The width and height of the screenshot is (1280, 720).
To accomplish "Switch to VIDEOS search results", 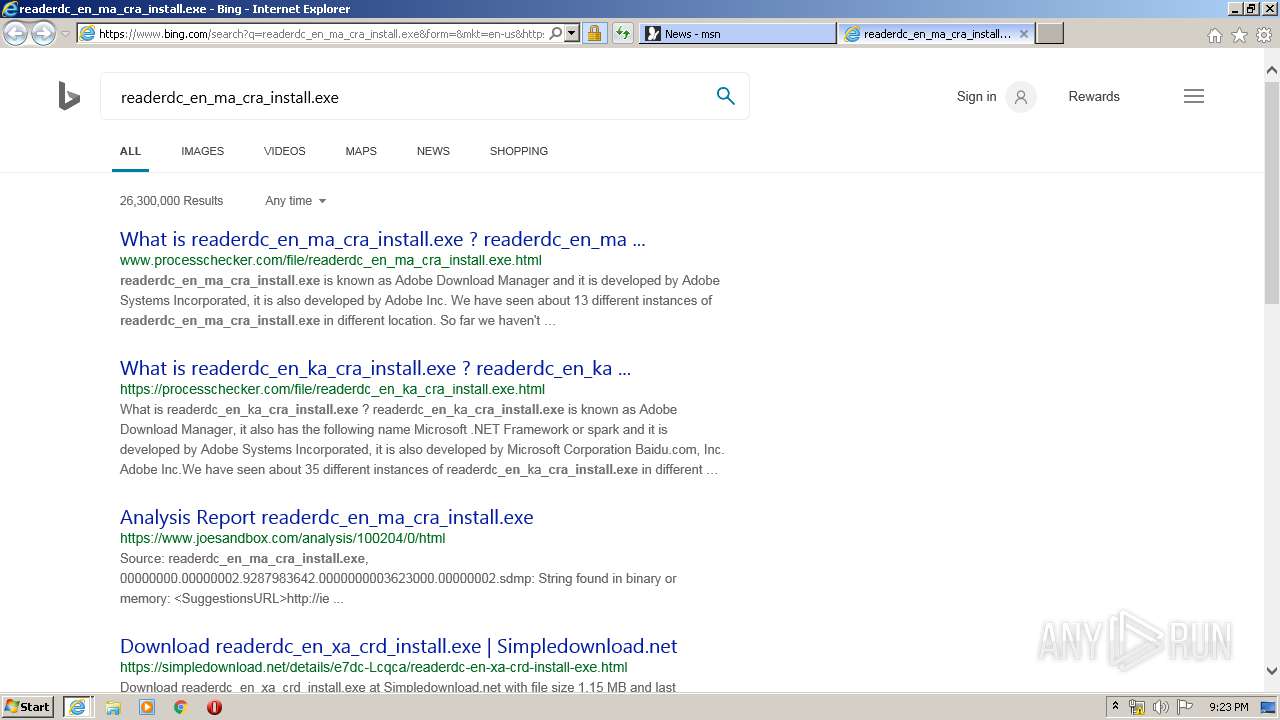I will [285, 151].
